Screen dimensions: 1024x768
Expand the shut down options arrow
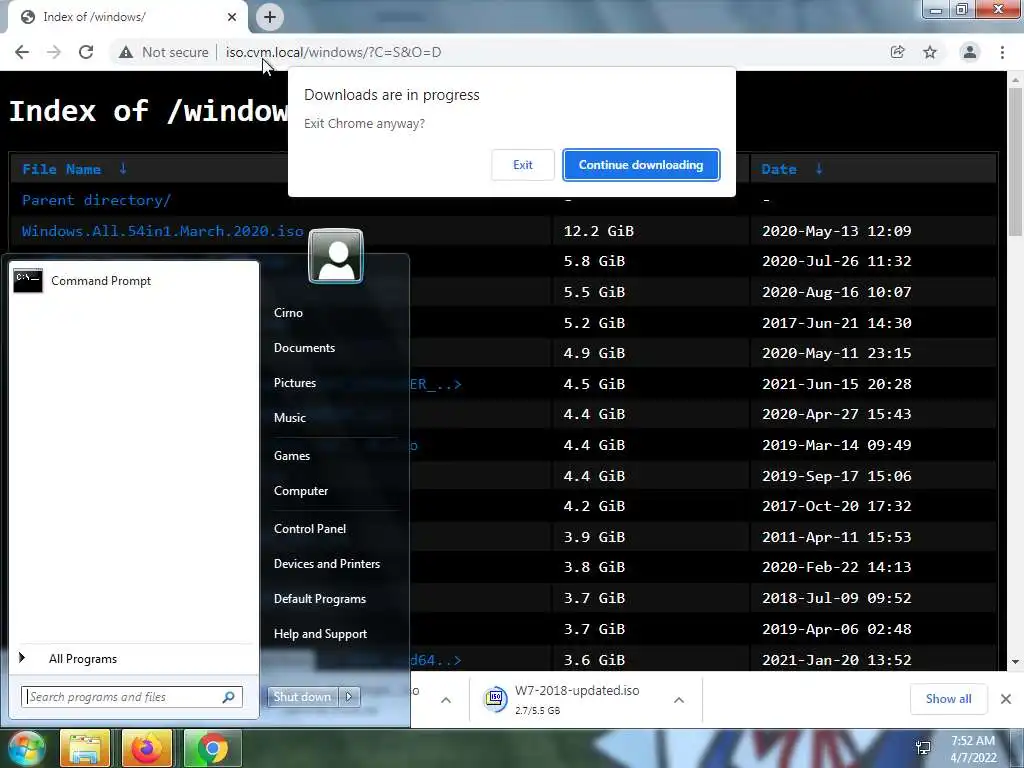[x=349, y=697]
